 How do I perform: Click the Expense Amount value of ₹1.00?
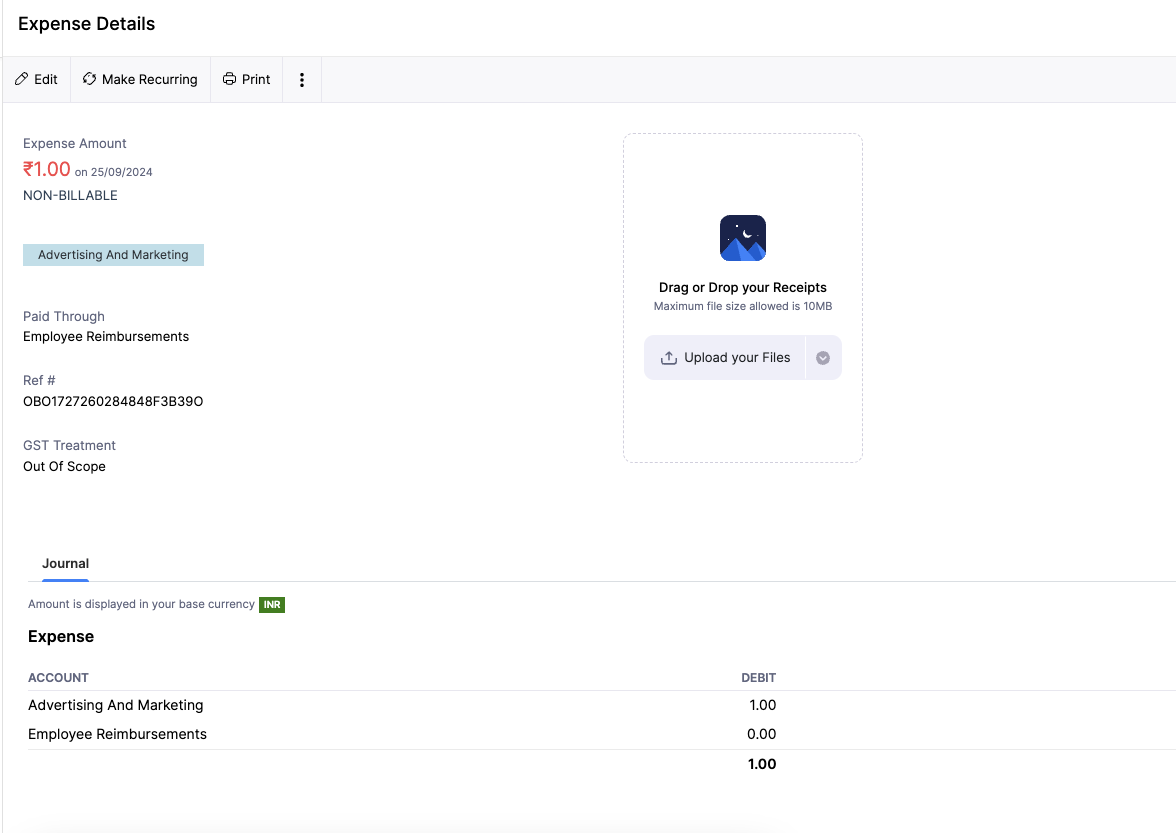point(46,168)
